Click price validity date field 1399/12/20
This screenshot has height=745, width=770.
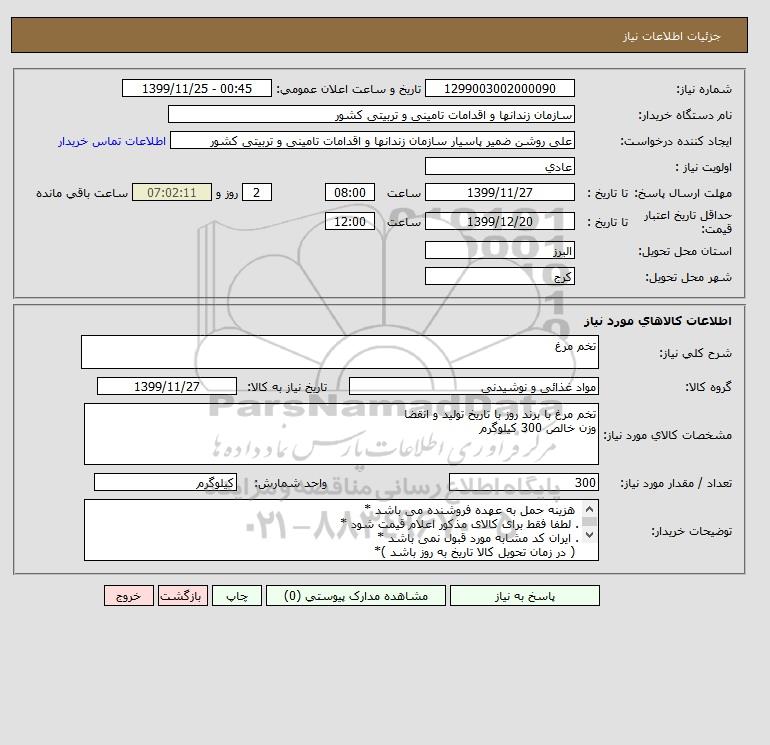499,221
